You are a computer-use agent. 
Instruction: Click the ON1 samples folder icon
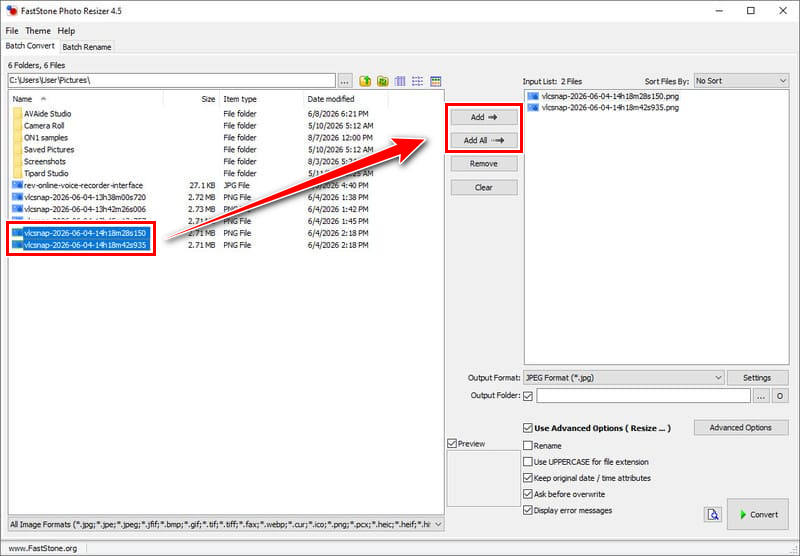[17, 137]
